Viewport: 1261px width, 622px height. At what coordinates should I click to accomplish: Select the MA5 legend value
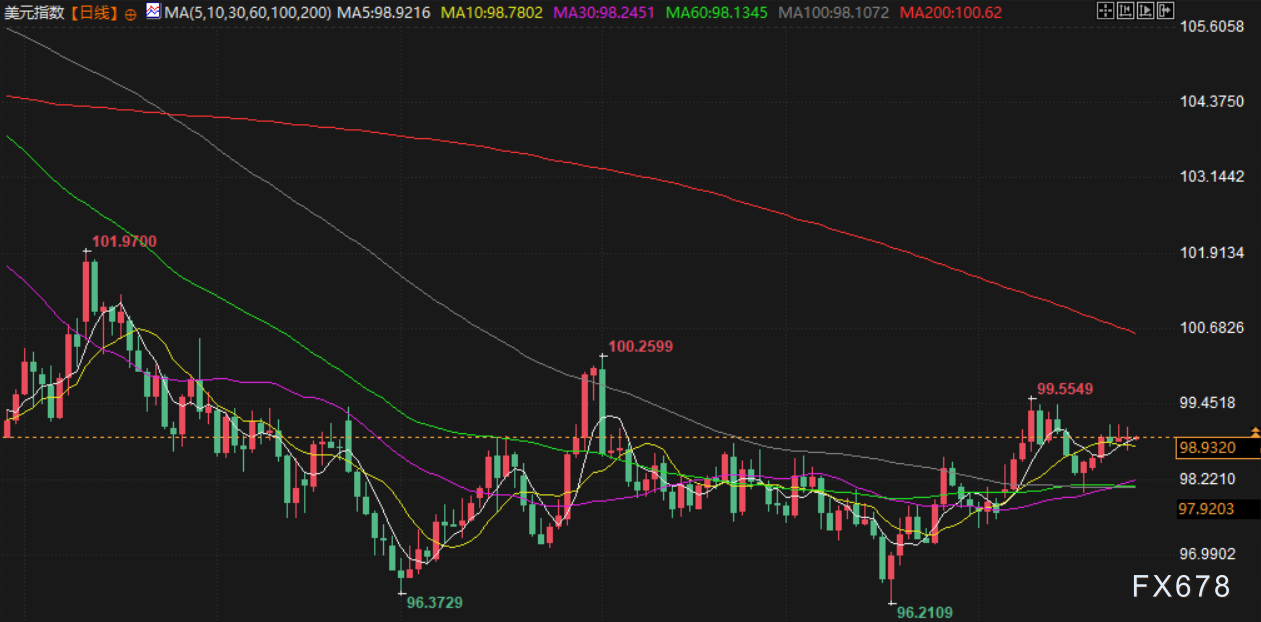point(383,13)
